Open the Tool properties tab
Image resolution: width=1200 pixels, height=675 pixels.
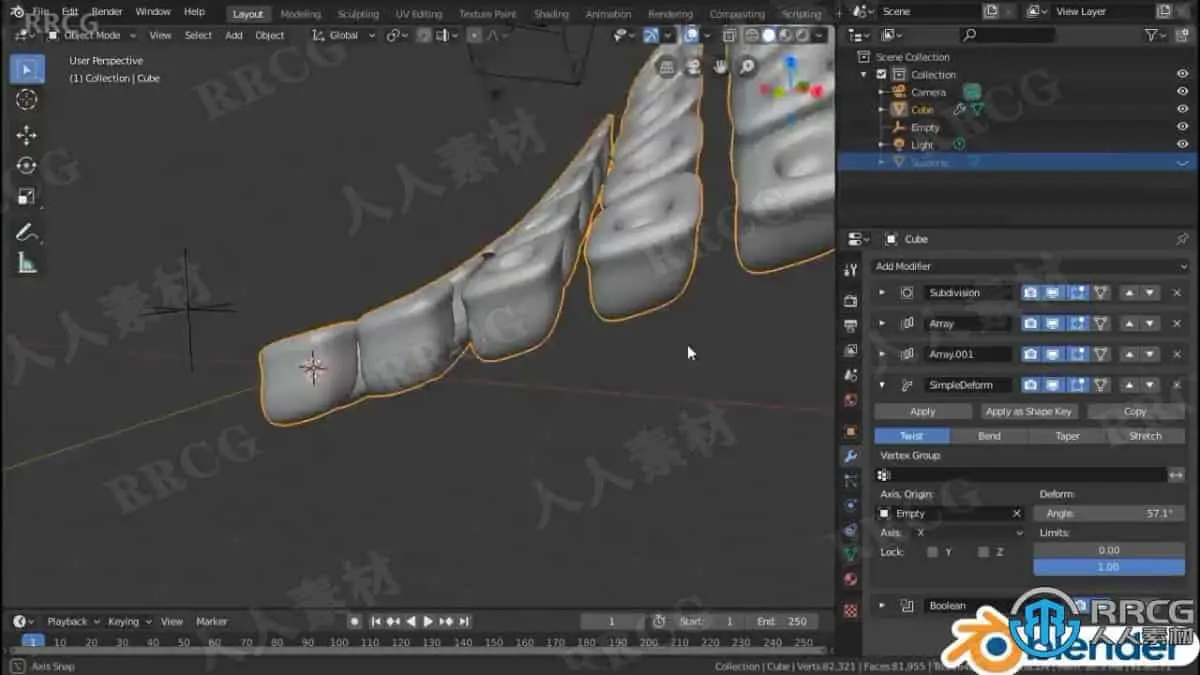tap(850, 270)
